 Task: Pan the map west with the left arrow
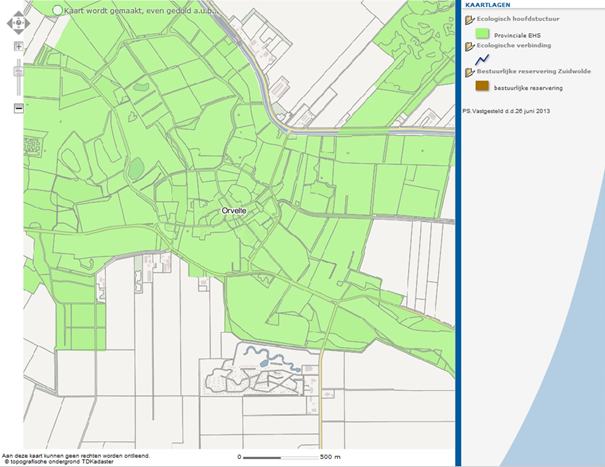(10, 23)
